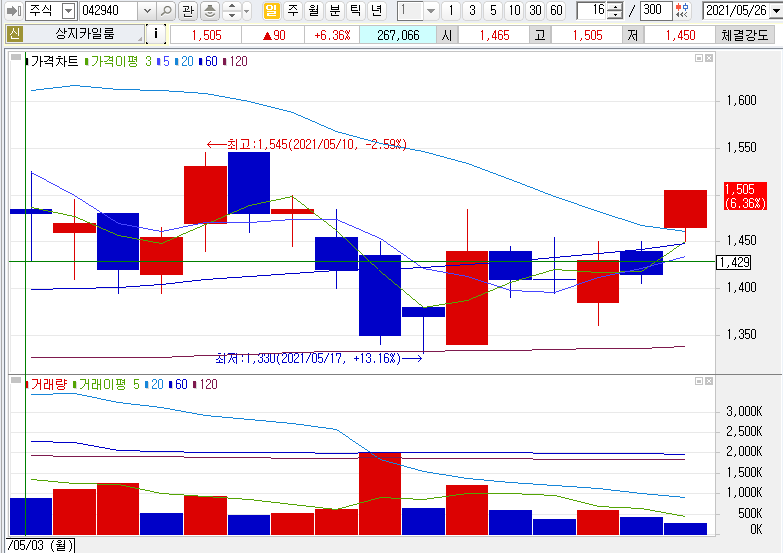Click the 저 low price label
This screenshot has width=783, height=553.
point(633,35)
